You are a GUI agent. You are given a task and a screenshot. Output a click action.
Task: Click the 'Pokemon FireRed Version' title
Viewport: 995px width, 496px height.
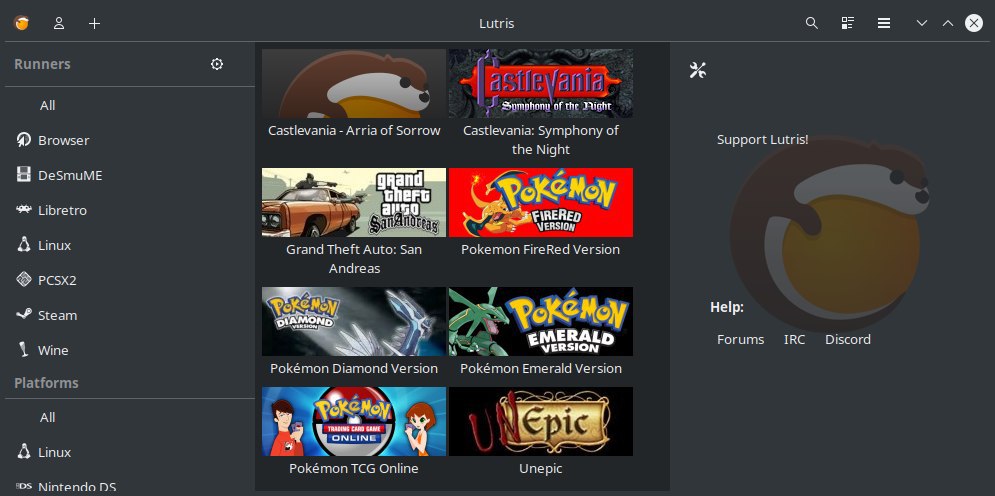(x=541, y=249)
